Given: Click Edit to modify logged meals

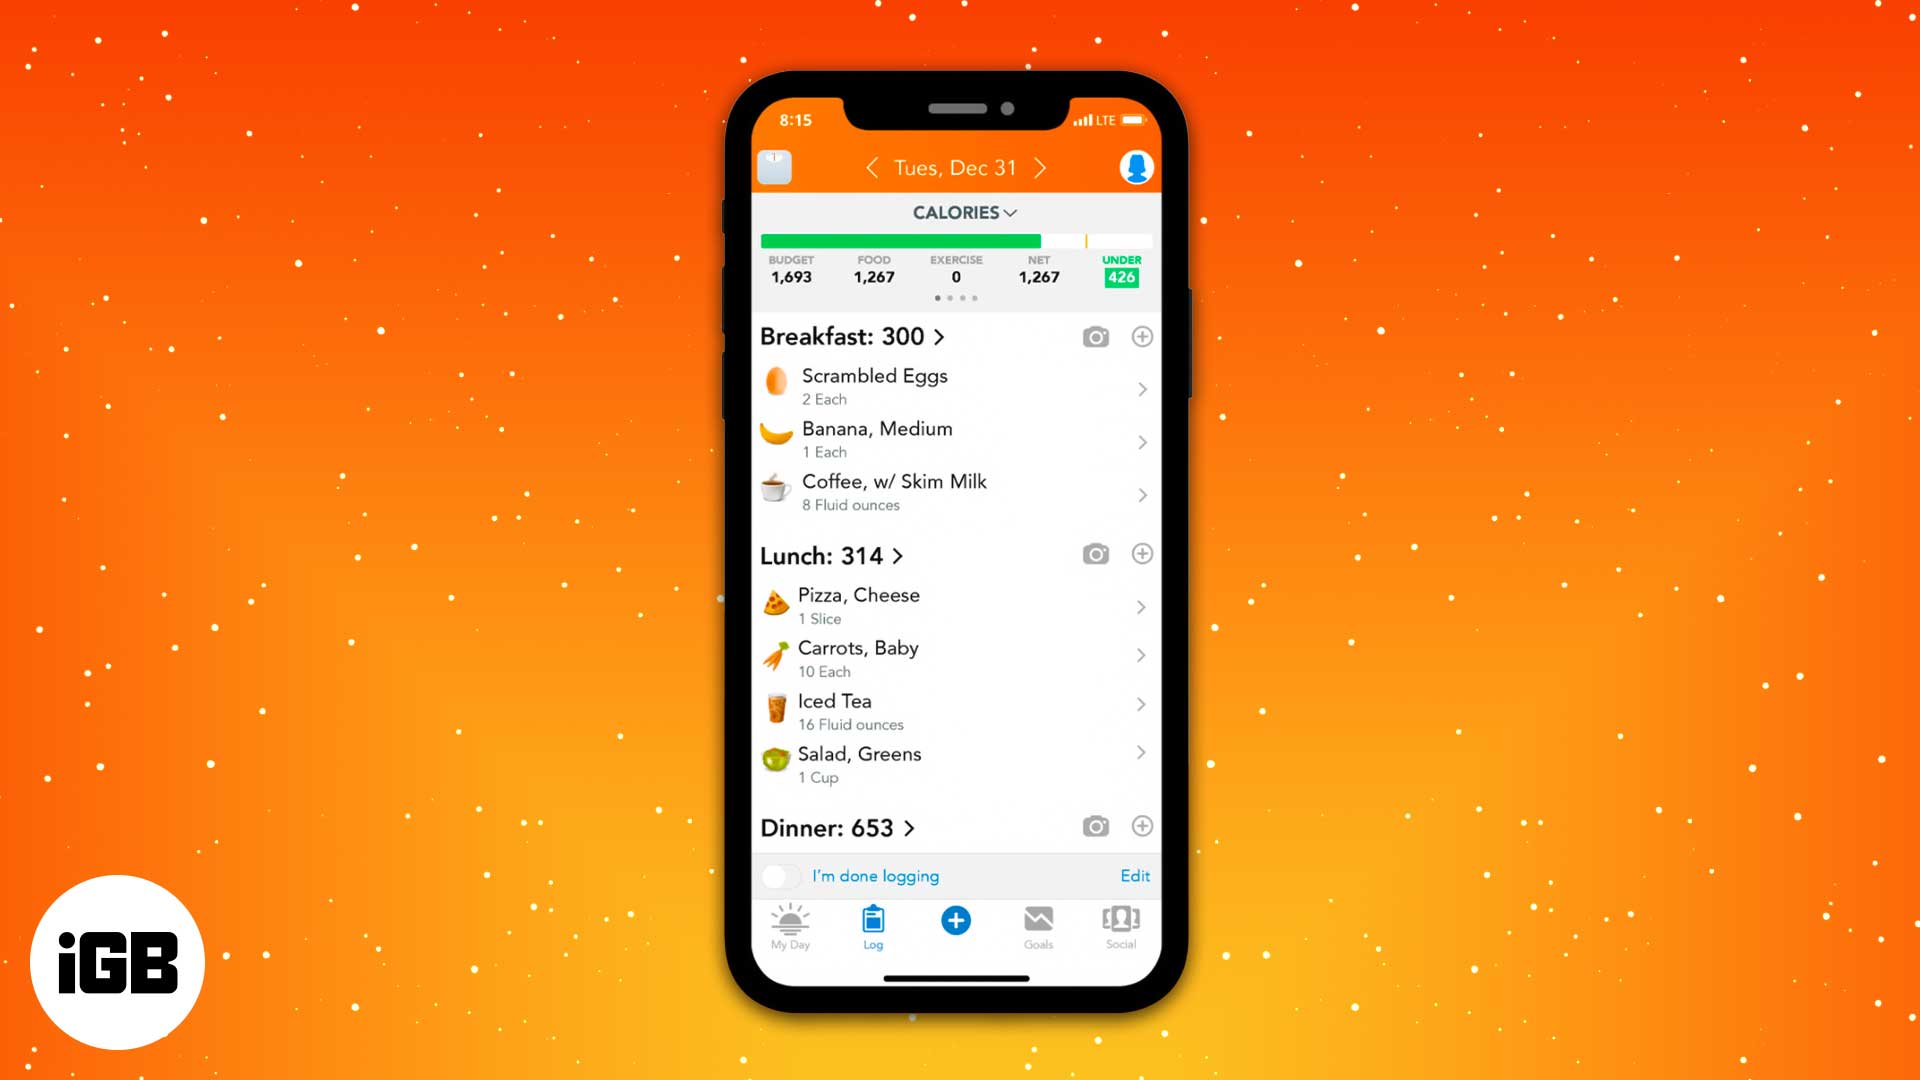Looking at the screenshot, I should click(1133, 874).
